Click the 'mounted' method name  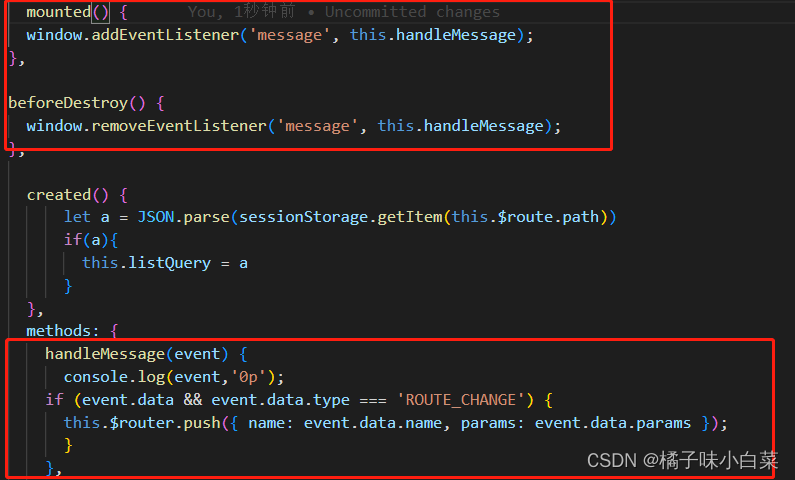click(x=58, y=12)
